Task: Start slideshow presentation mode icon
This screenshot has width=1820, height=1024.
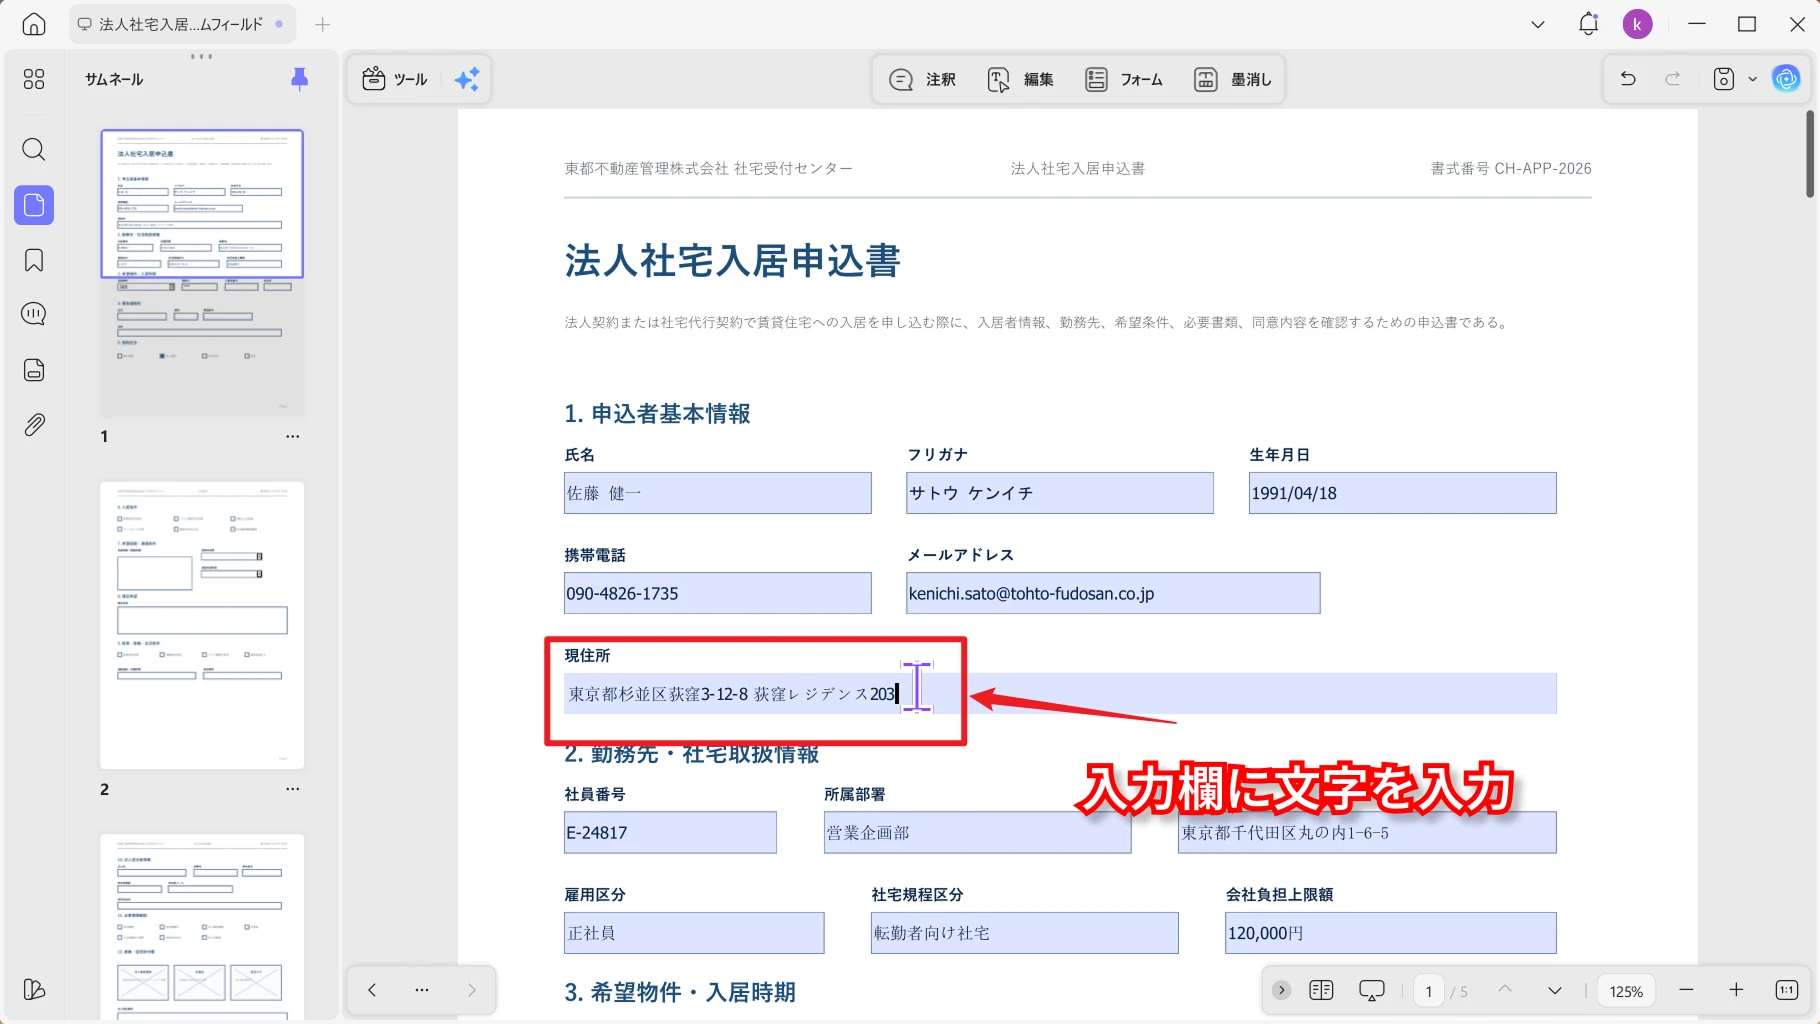Action: pyautogui.click(x=1371, y=990)
